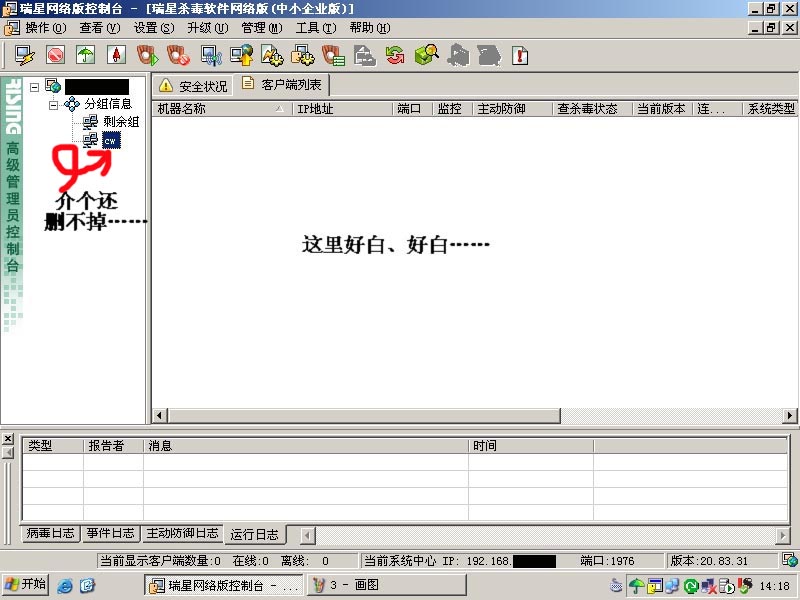Click the client list left scroll arrow

160,415
